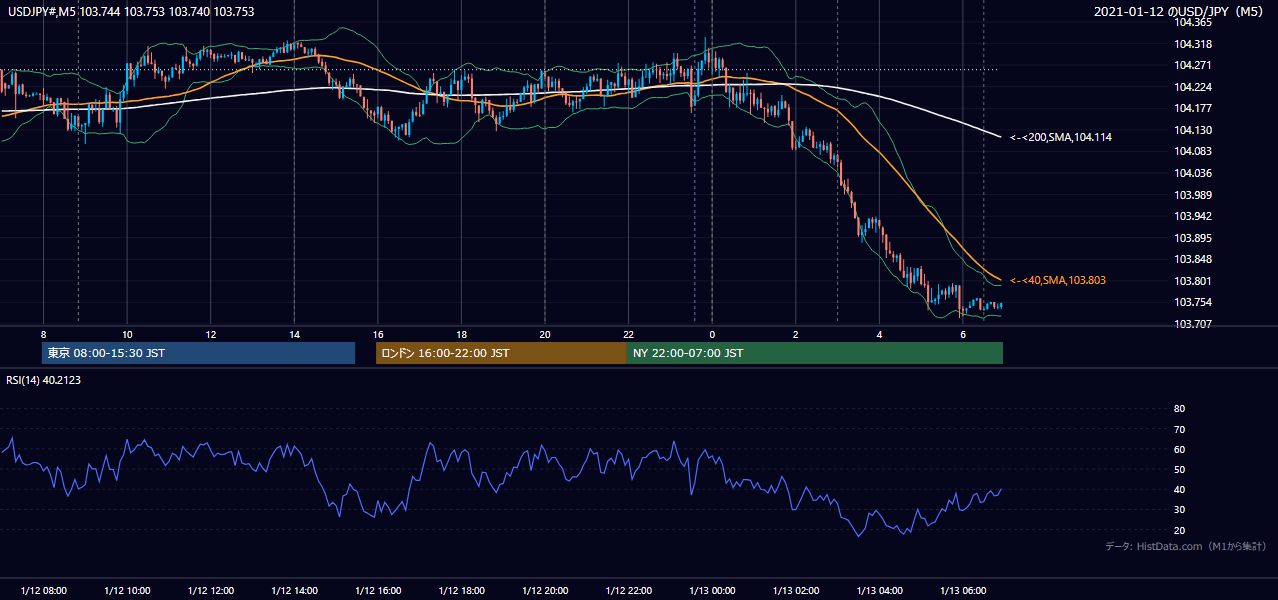Image resolution: width=1278 pixels, height=600 pixels.
Task: Click bottom time label 1/13 06:00
Action: click(963, 591)
